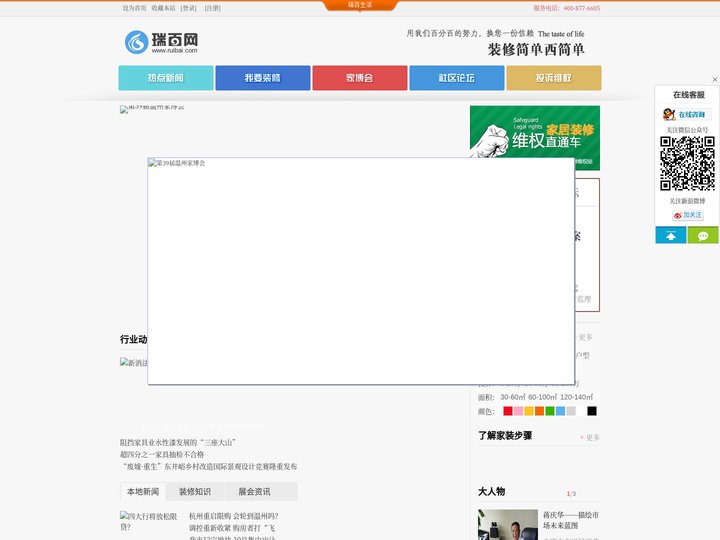
Task: Switch to the 装修知识 tab
Action: tap(195, 491)
